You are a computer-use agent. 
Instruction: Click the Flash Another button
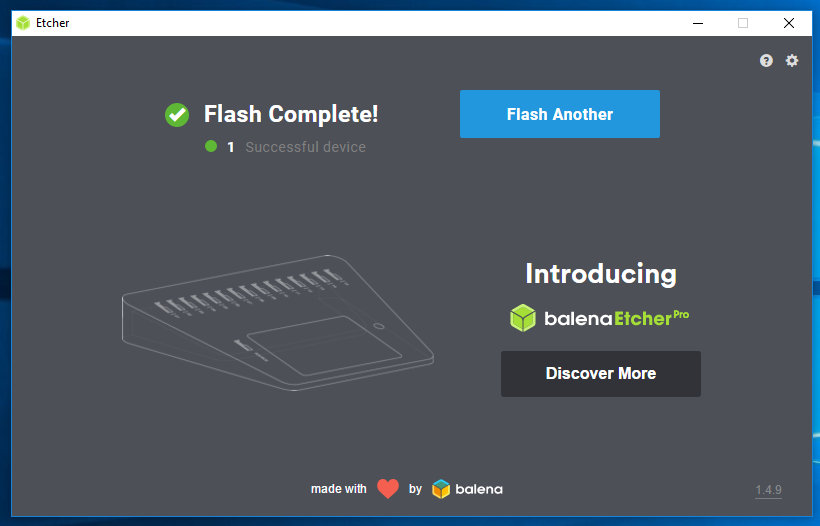[560, 114]
